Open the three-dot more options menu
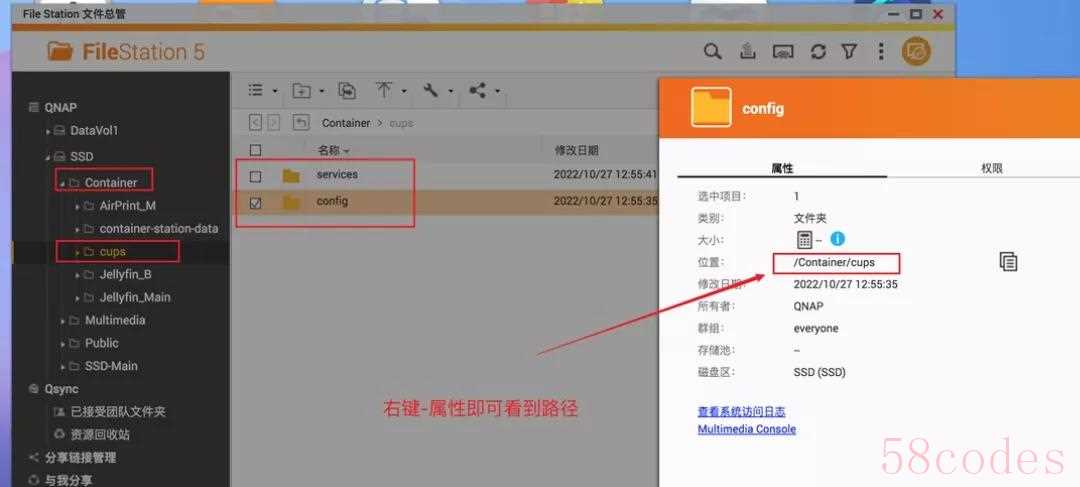Viewport: 1080px width, 487px height. (x=880, y=52)
